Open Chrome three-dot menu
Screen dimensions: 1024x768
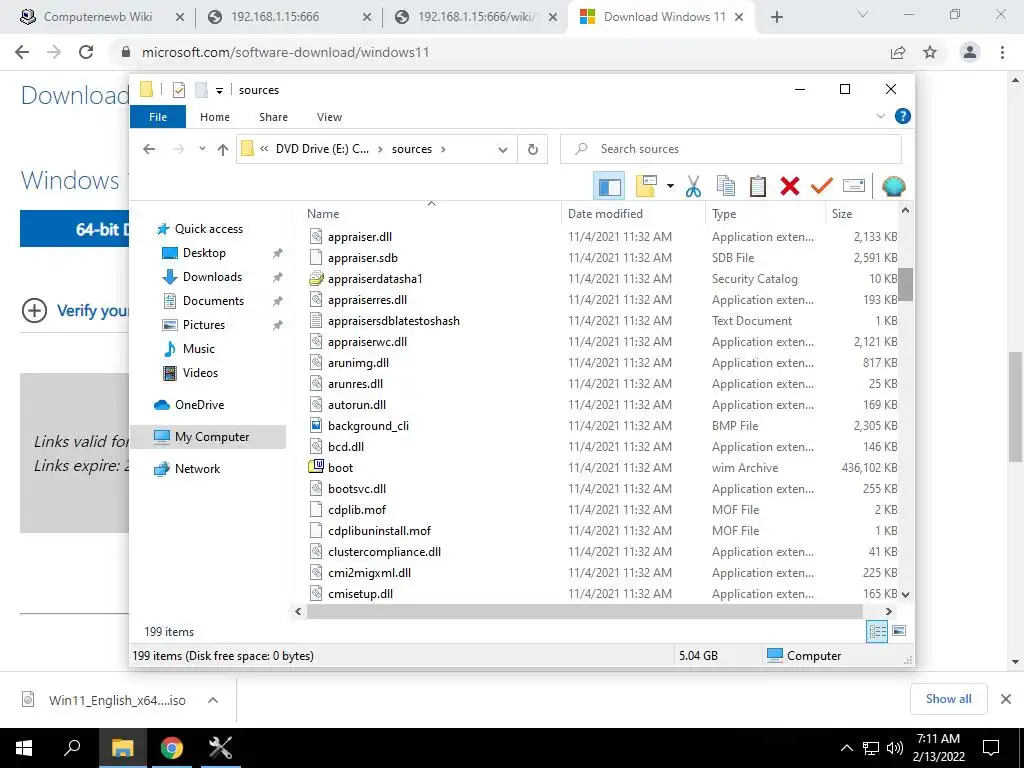[x=1002, y=52]
